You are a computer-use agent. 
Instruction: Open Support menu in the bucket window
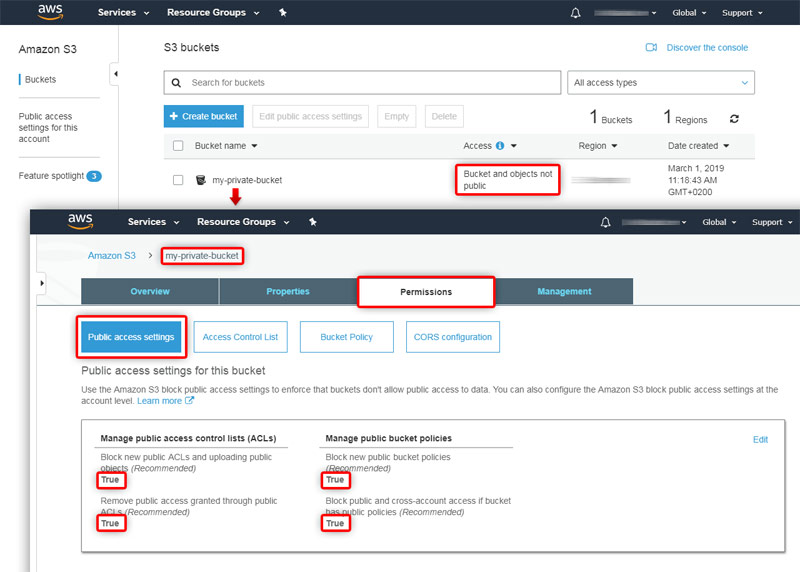772,222
